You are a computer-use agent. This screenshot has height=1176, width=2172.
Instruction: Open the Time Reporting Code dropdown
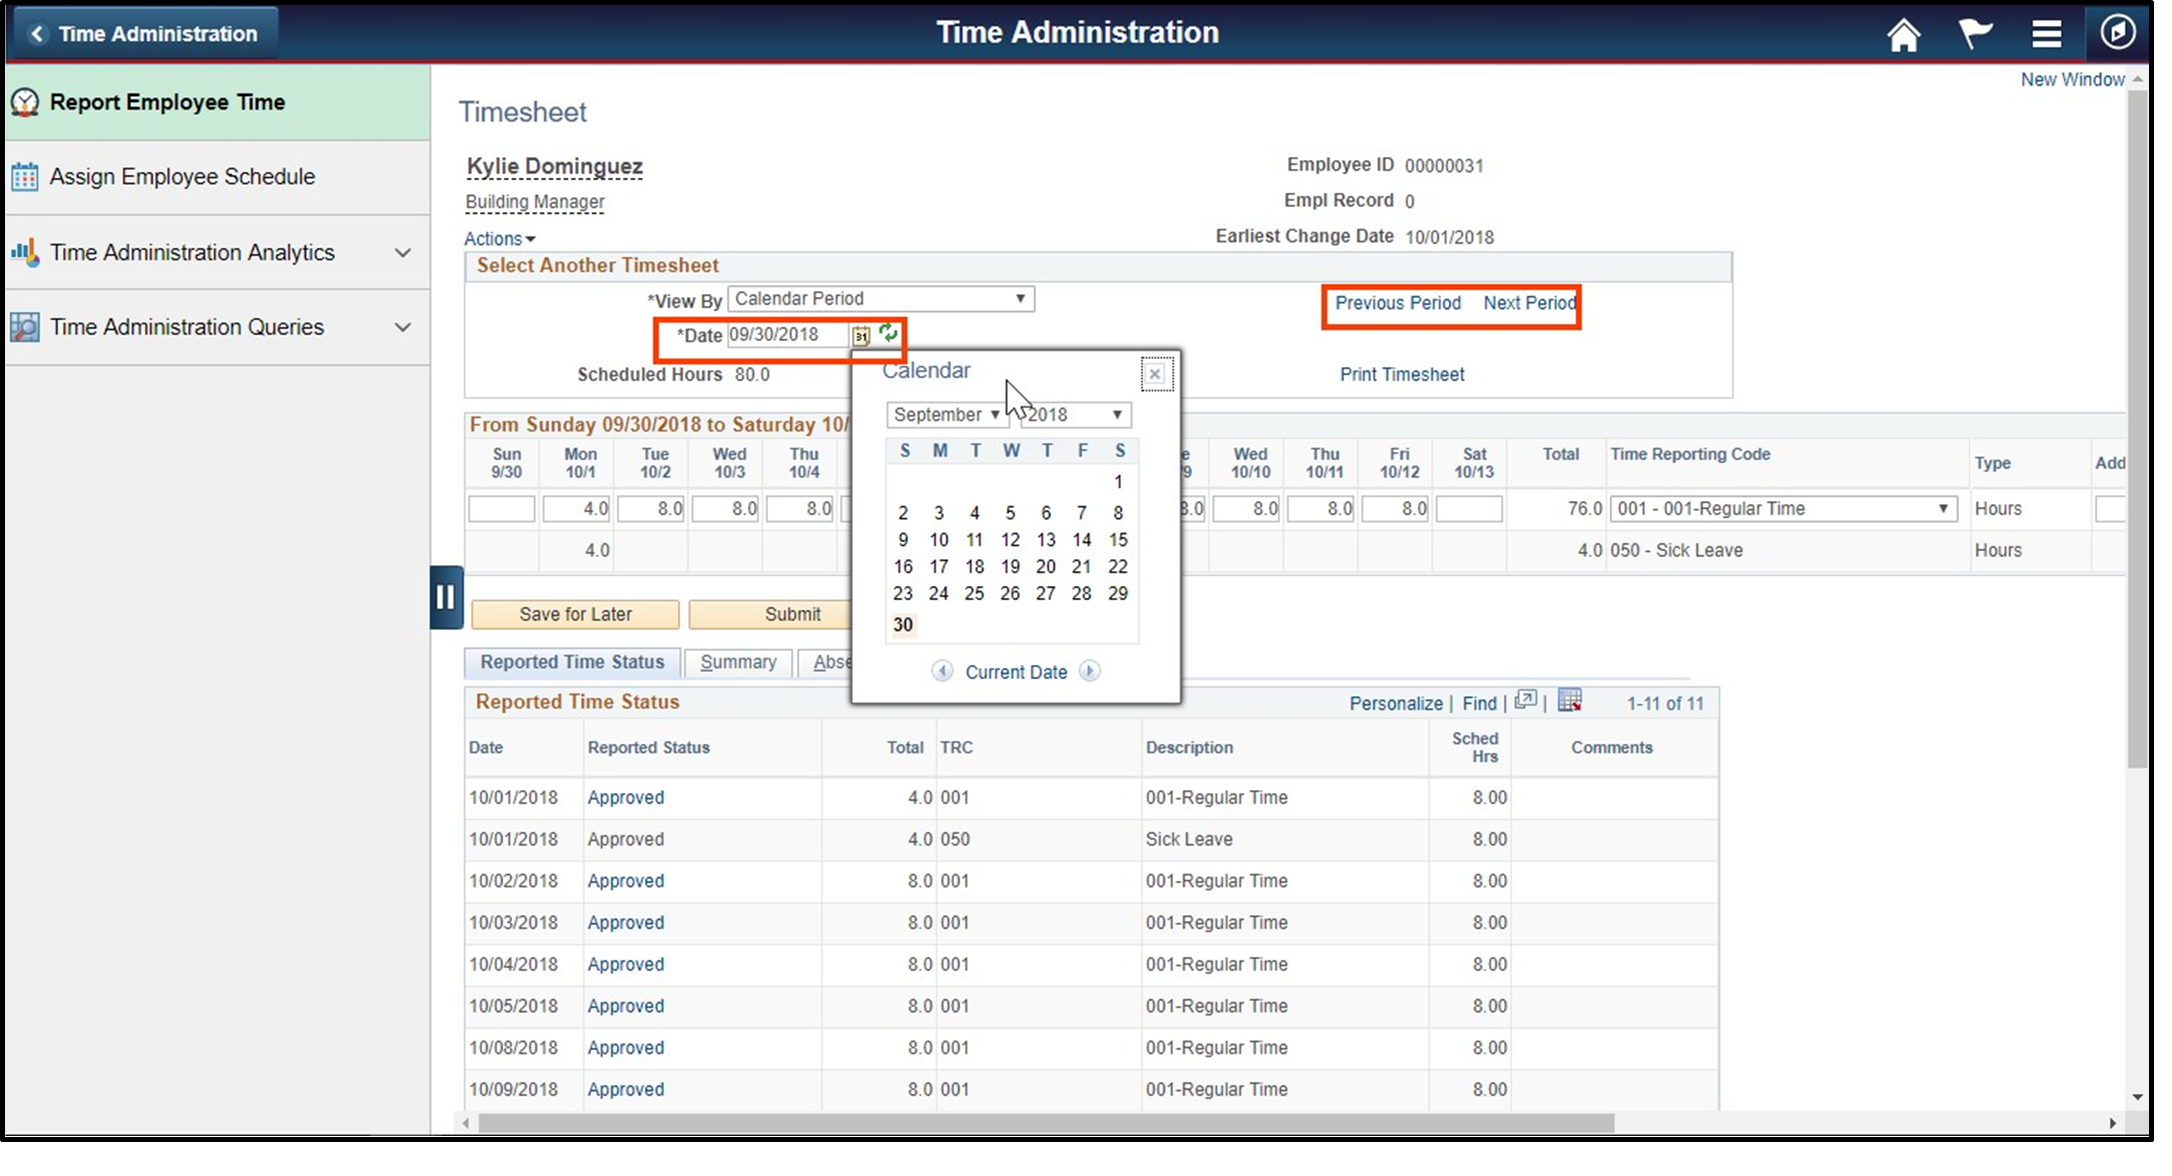tap(1941, 508)
